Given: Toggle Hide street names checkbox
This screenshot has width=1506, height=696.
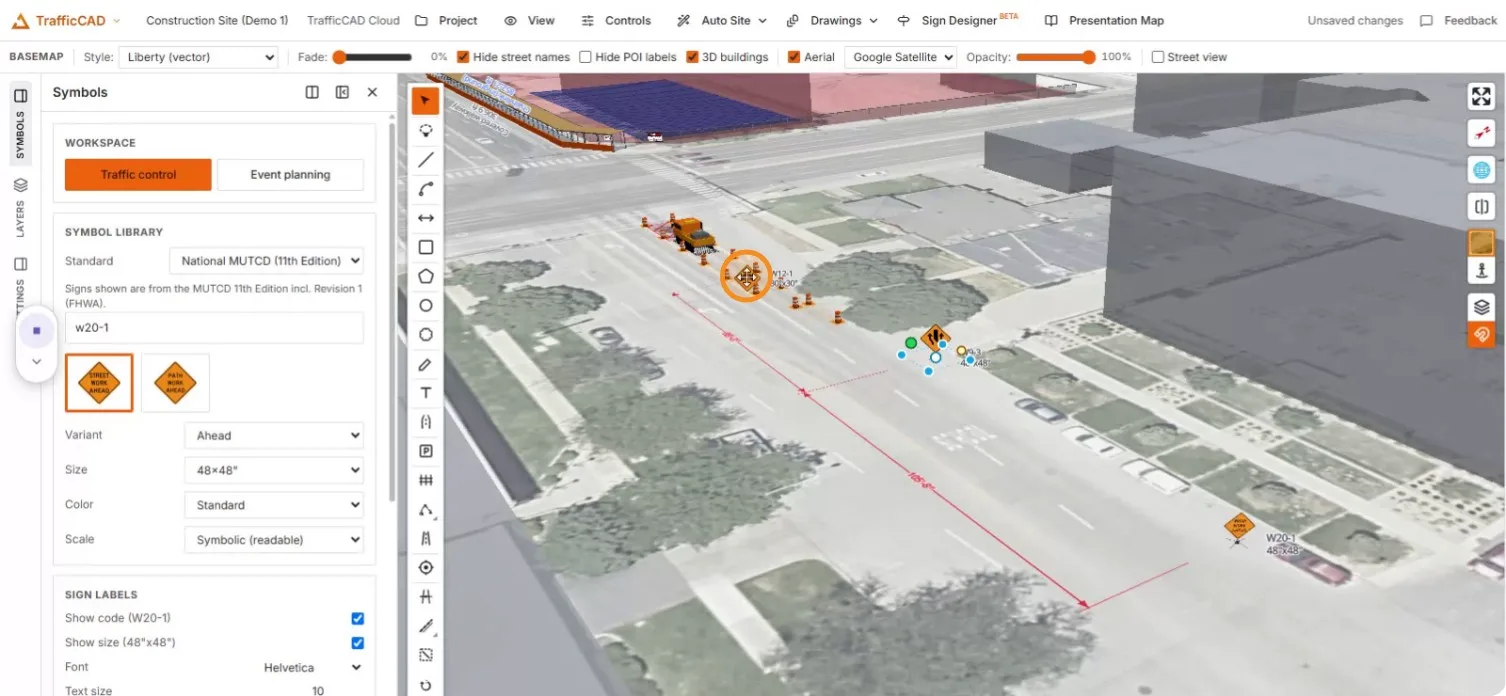Looking at the screenshot, I should 463,57.
